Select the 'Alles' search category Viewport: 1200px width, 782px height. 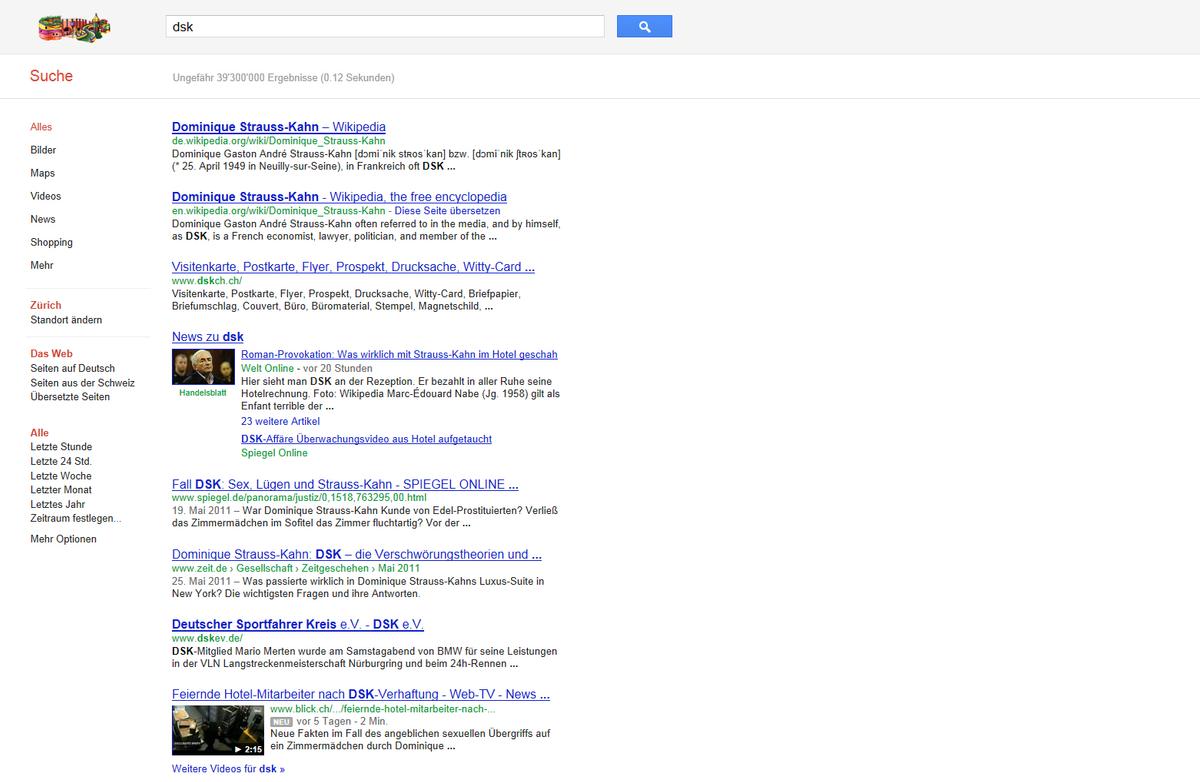pyautogui.click(x=41, y=127)
